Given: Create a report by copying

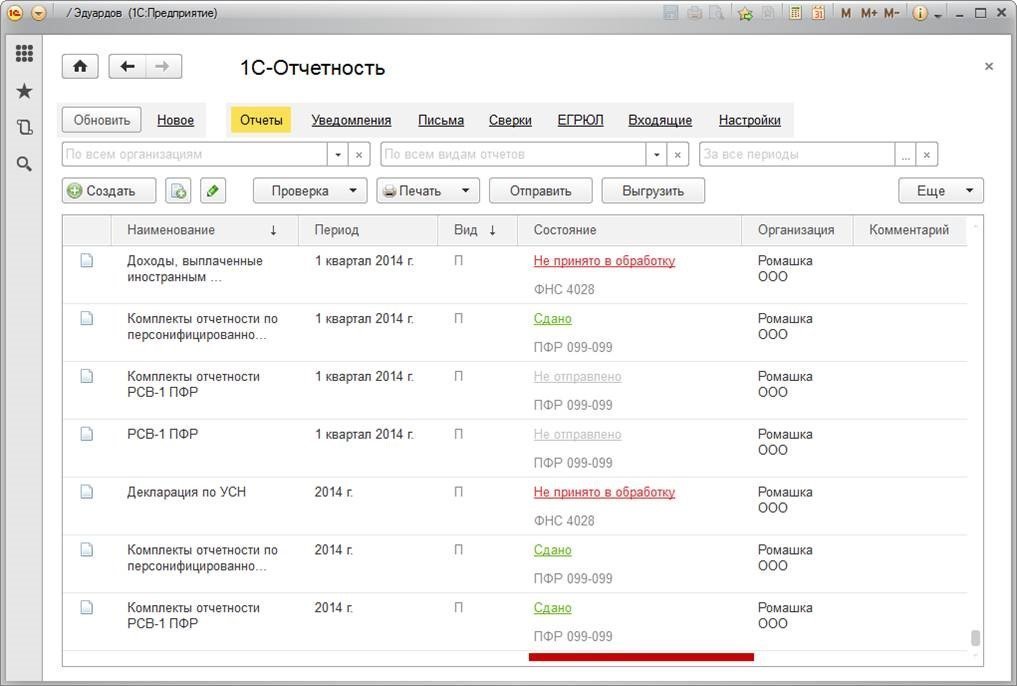Looking at the screenshot, I should click(178, 191).
